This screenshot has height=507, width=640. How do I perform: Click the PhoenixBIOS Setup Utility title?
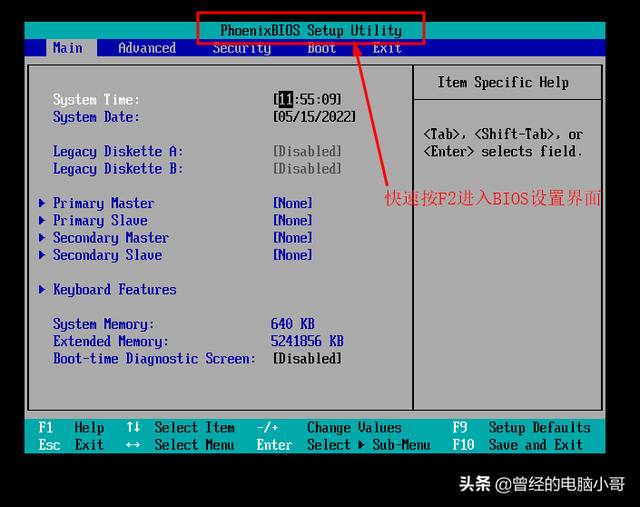[x=311, y=31]
